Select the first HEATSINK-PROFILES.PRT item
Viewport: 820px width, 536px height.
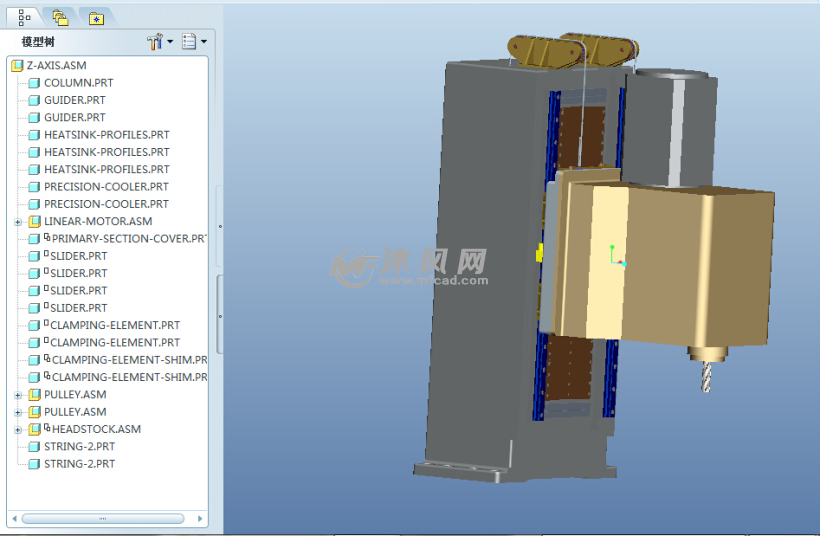[x=106, y=135]
